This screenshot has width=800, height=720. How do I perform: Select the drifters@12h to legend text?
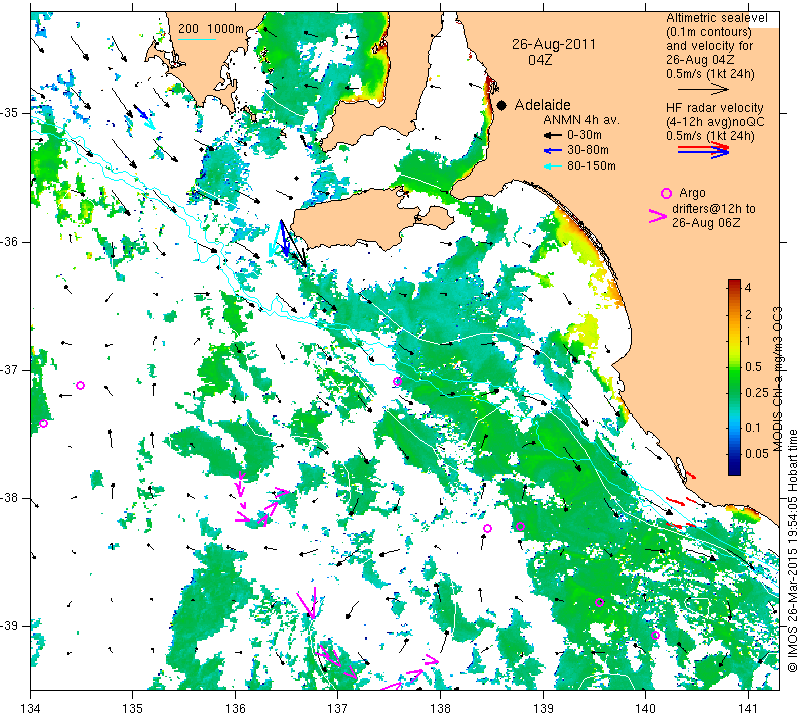tap(713, 209)
